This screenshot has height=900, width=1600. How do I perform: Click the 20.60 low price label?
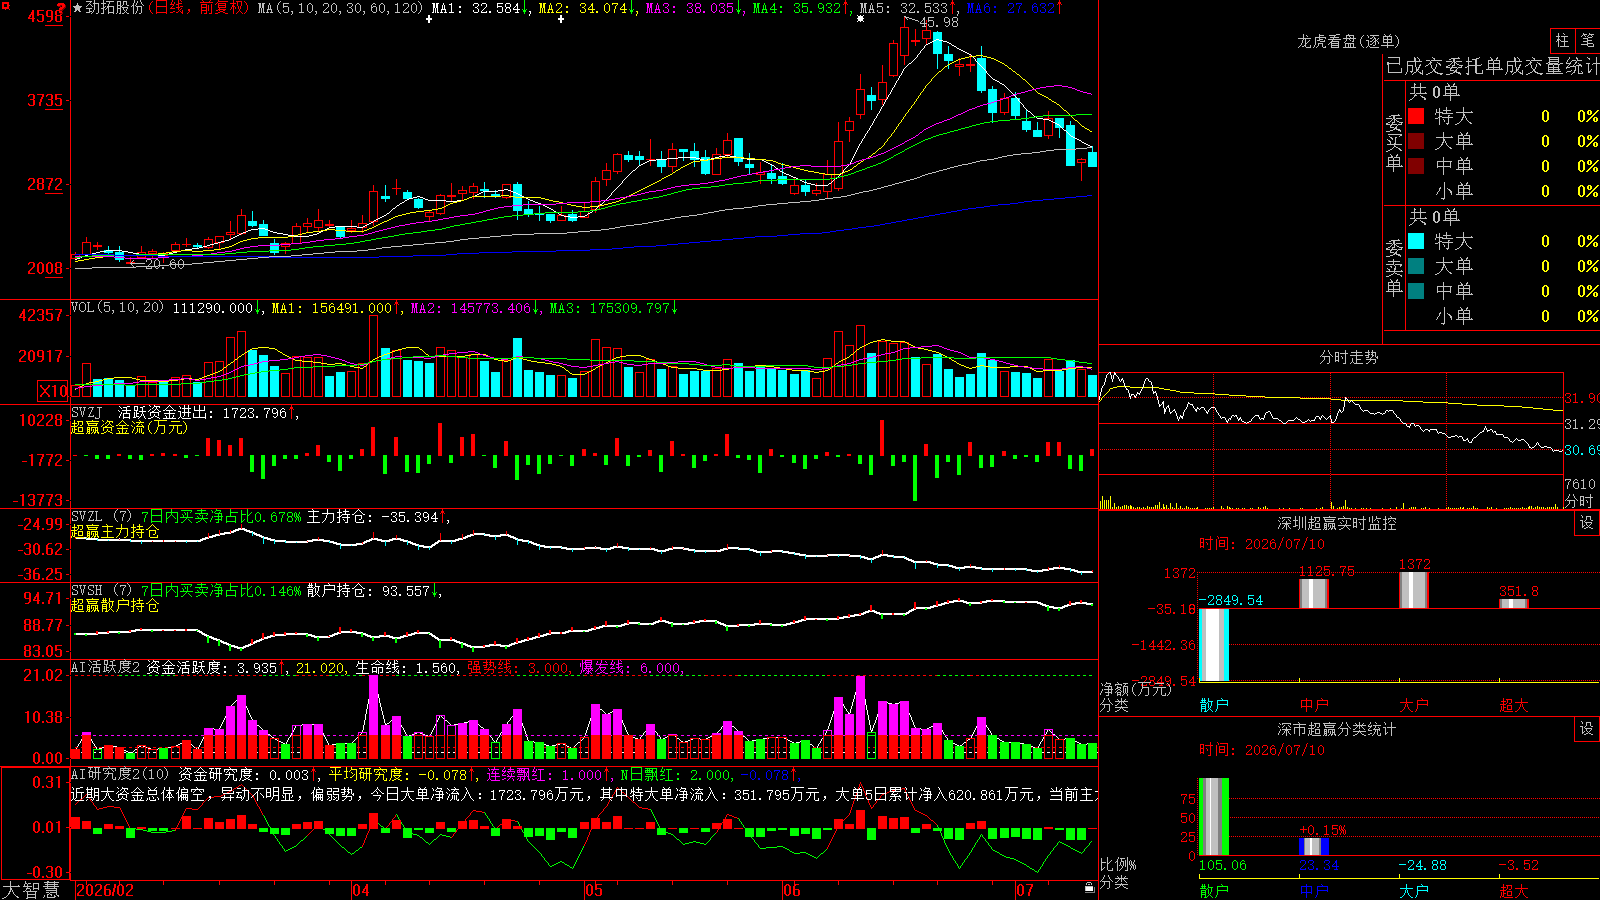point(165,264)
